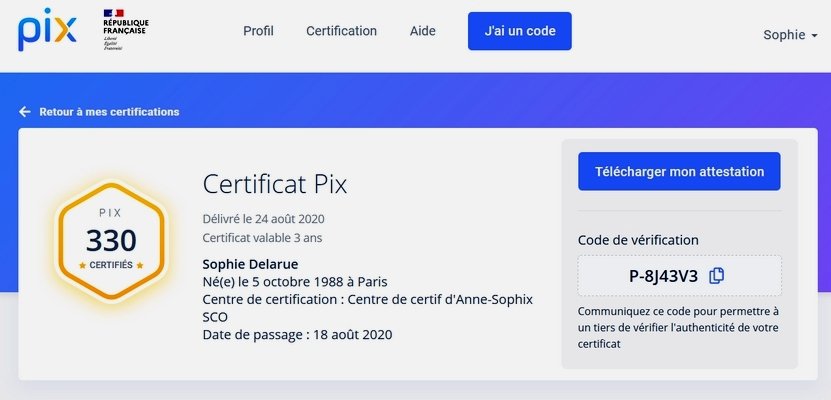
Task: Open the Aide menu item
Action: [x=422, y=31]
